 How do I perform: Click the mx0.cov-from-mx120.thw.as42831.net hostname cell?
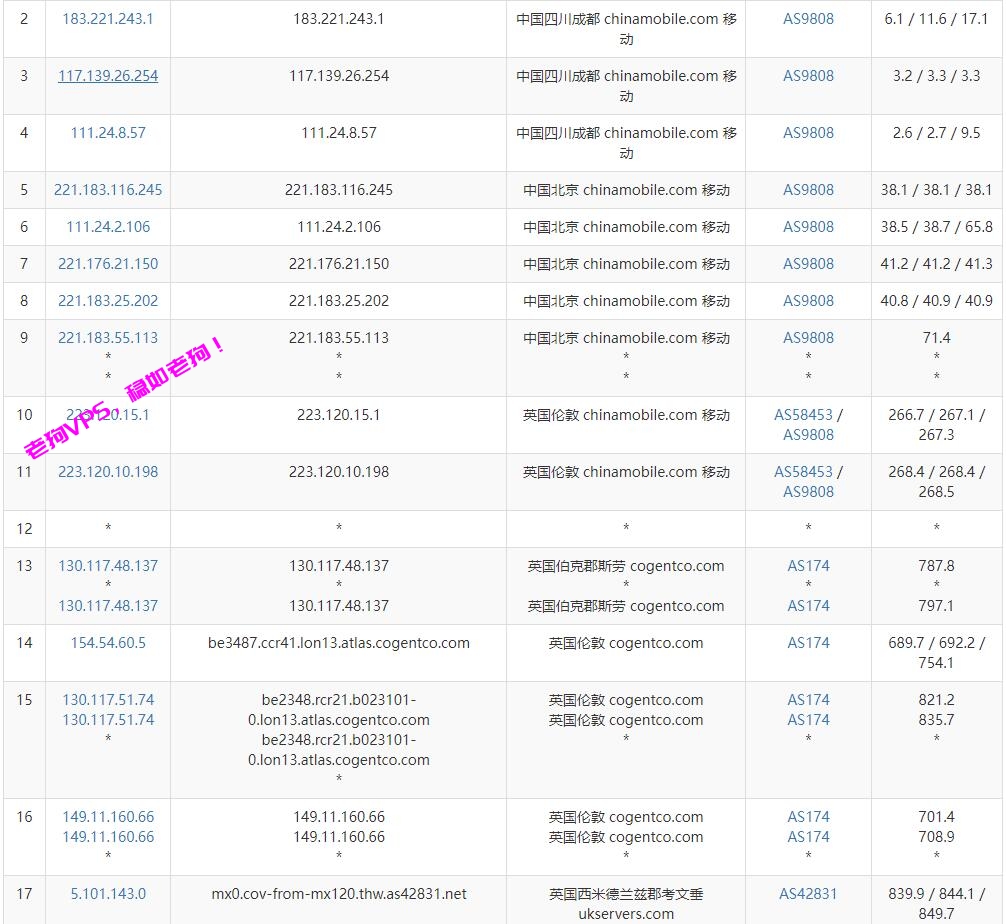click(x=339, y=894)
